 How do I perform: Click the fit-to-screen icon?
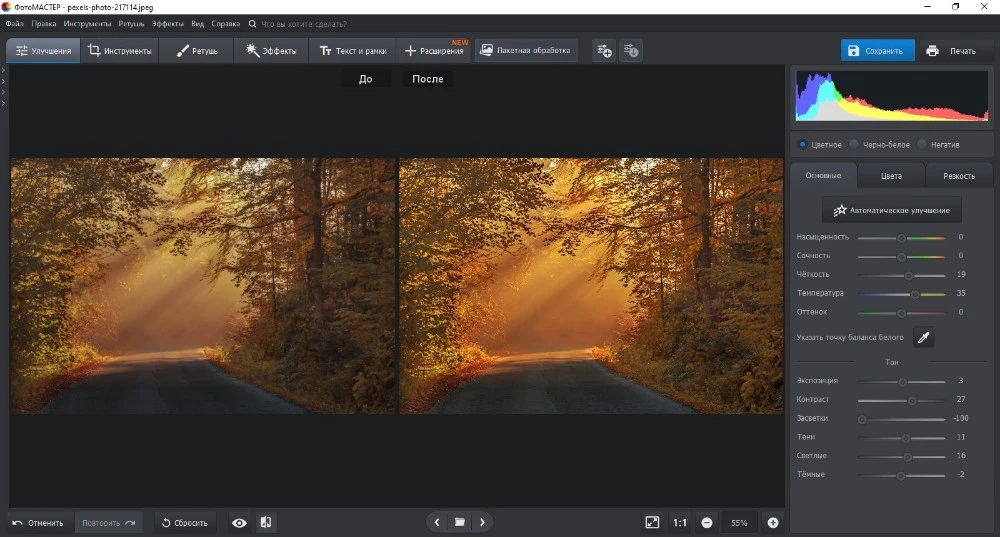click(652, 522)
